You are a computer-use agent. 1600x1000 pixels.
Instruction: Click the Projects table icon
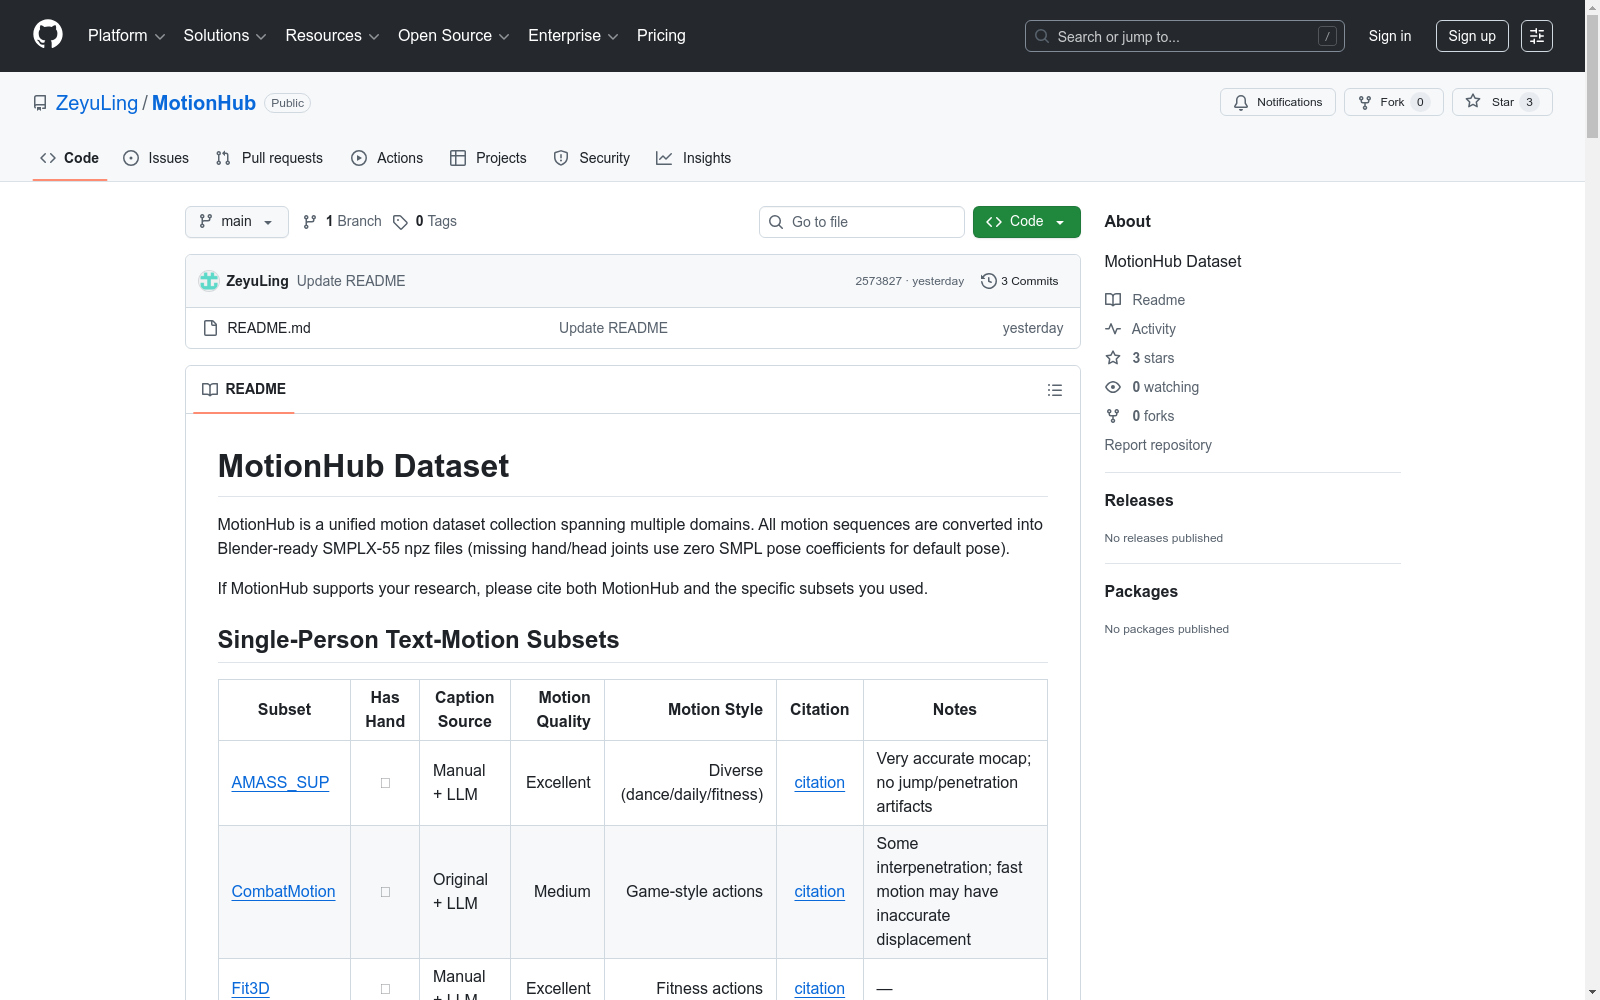(458, 158)
